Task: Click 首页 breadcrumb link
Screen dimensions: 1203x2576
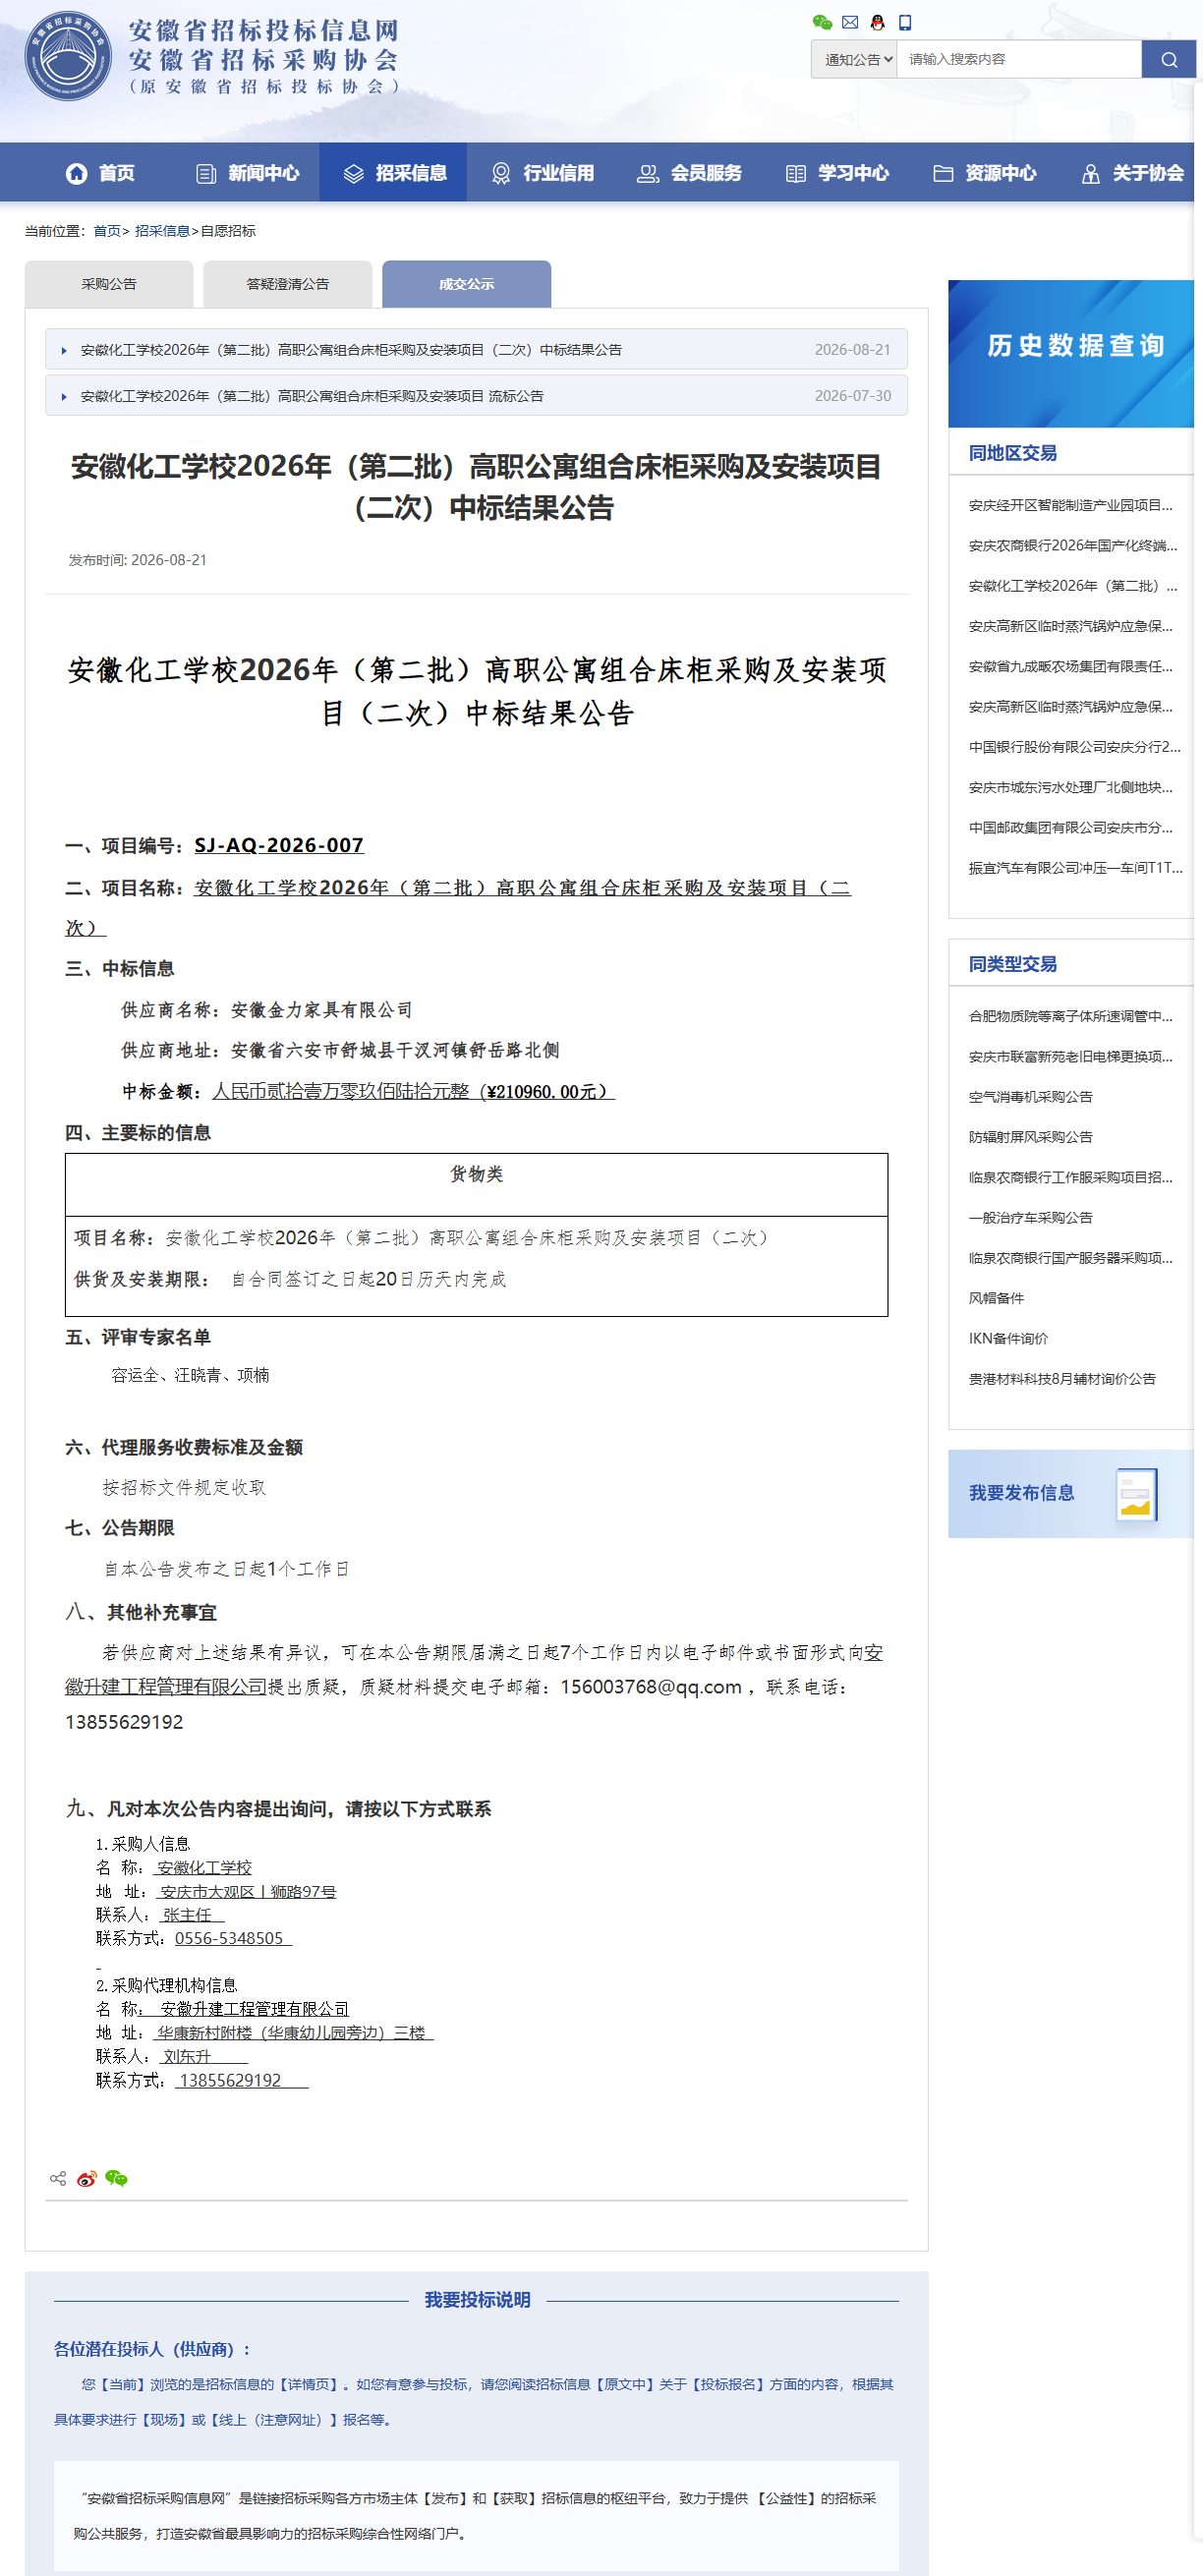Action: click(106, 231)
